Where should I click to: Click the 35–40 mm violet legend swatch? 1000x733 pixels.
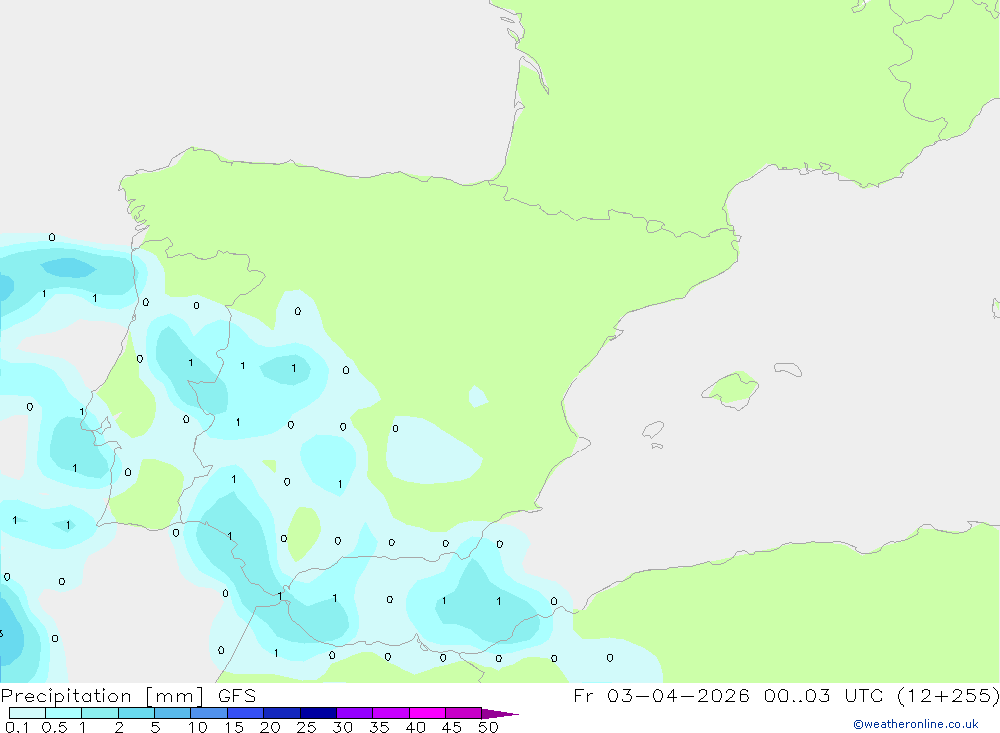[391, 713]
